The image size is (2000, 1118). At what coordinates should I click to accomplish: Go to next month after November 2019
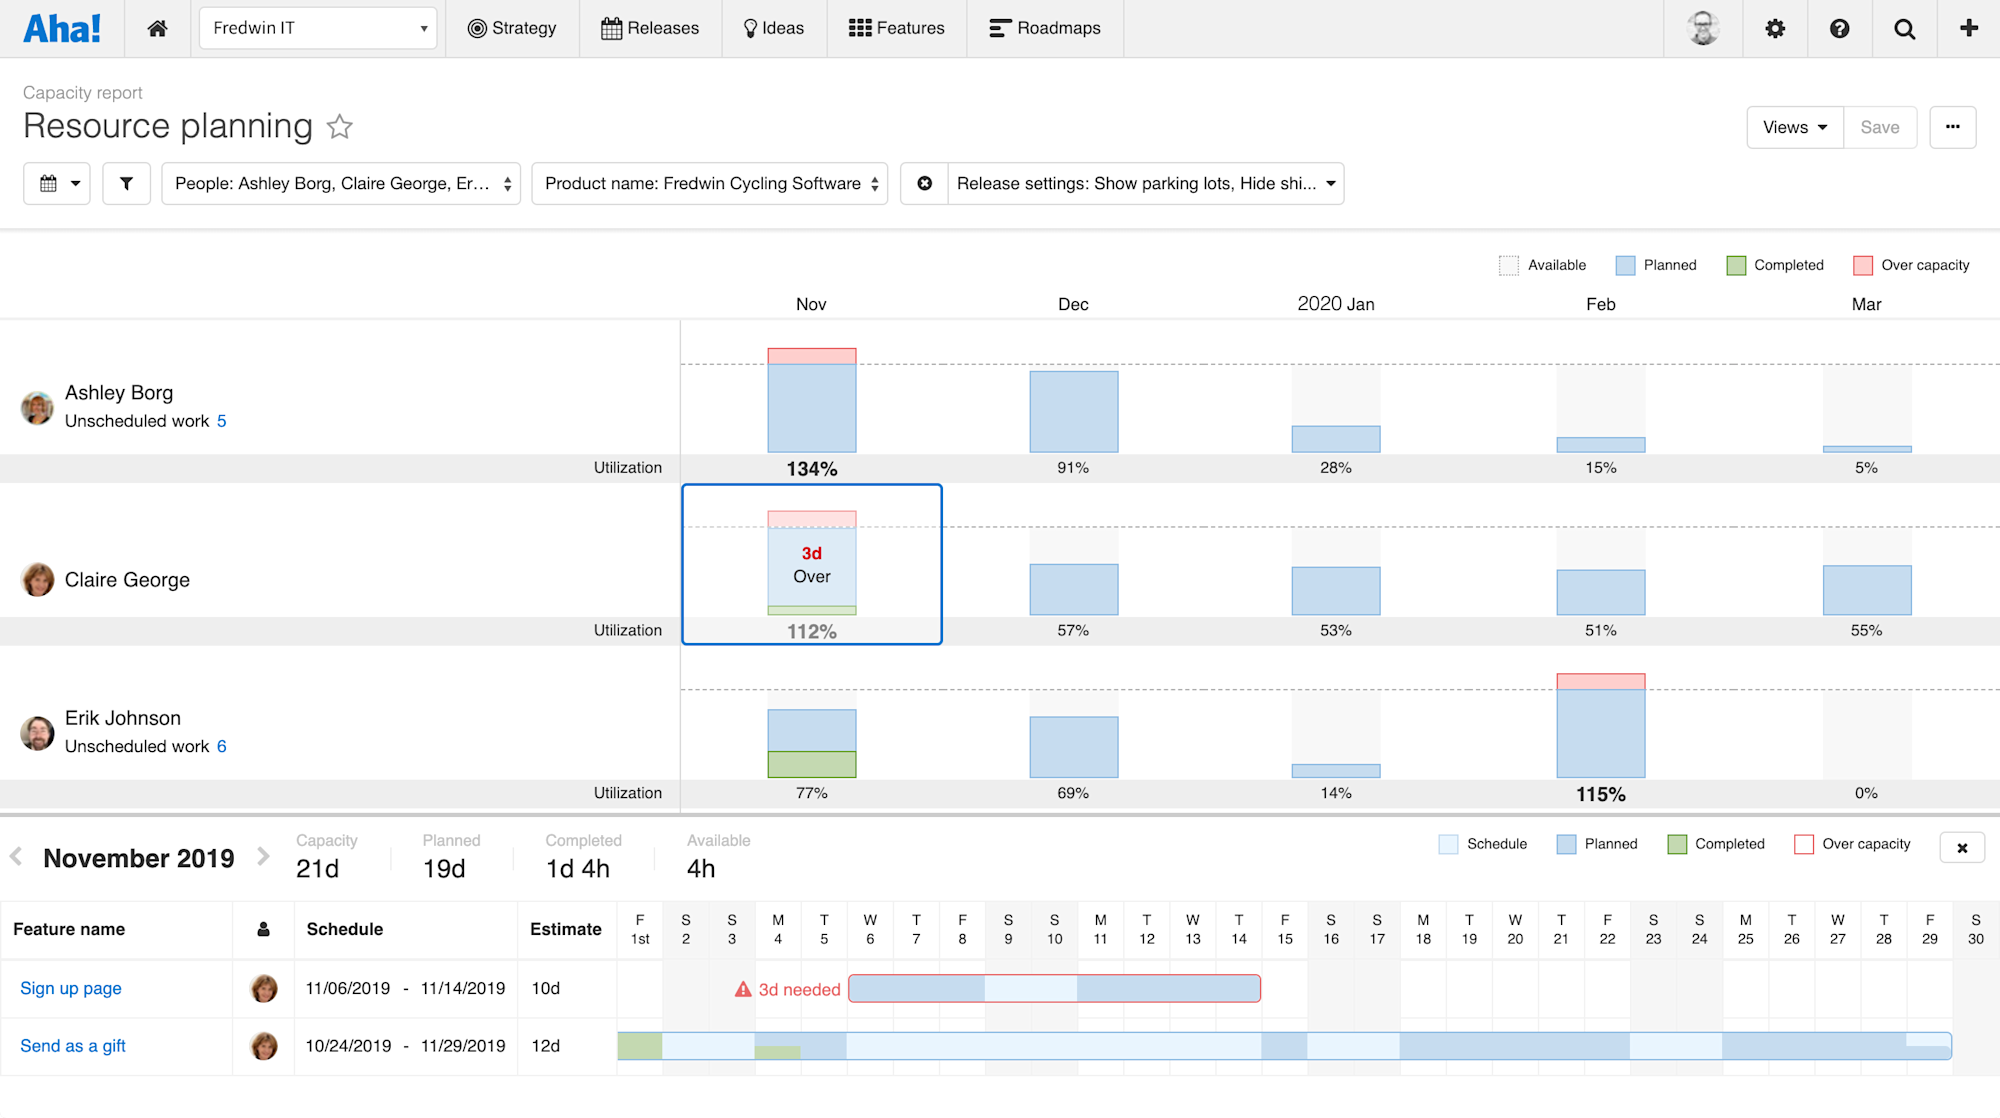264,857
